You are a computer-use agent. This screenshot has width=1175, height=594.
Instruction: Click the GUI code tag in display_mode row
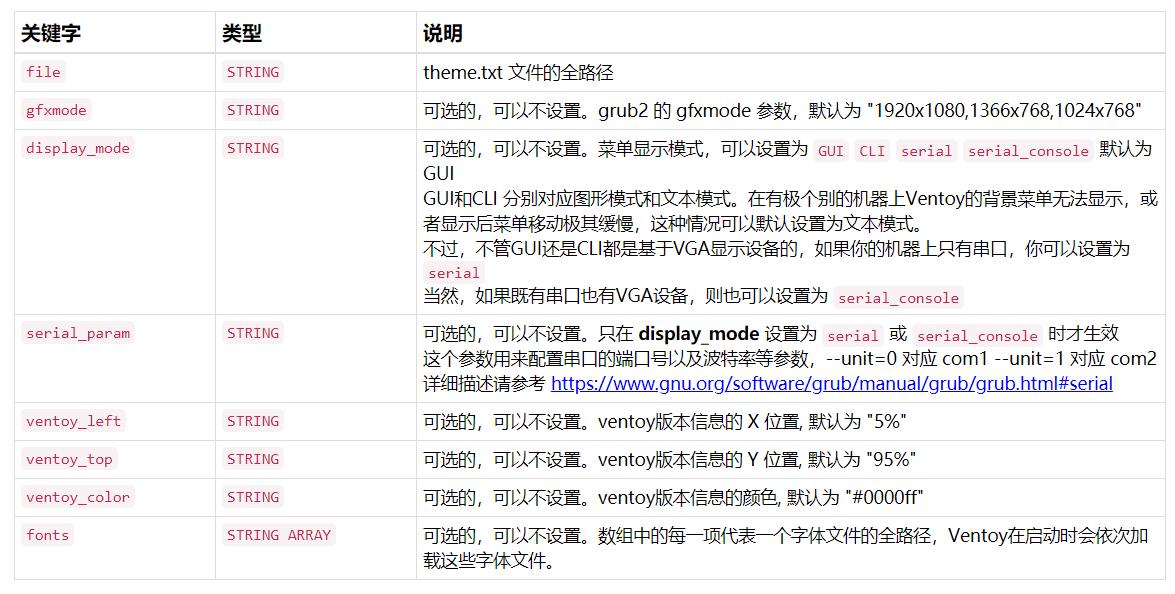tap(830, 151)
